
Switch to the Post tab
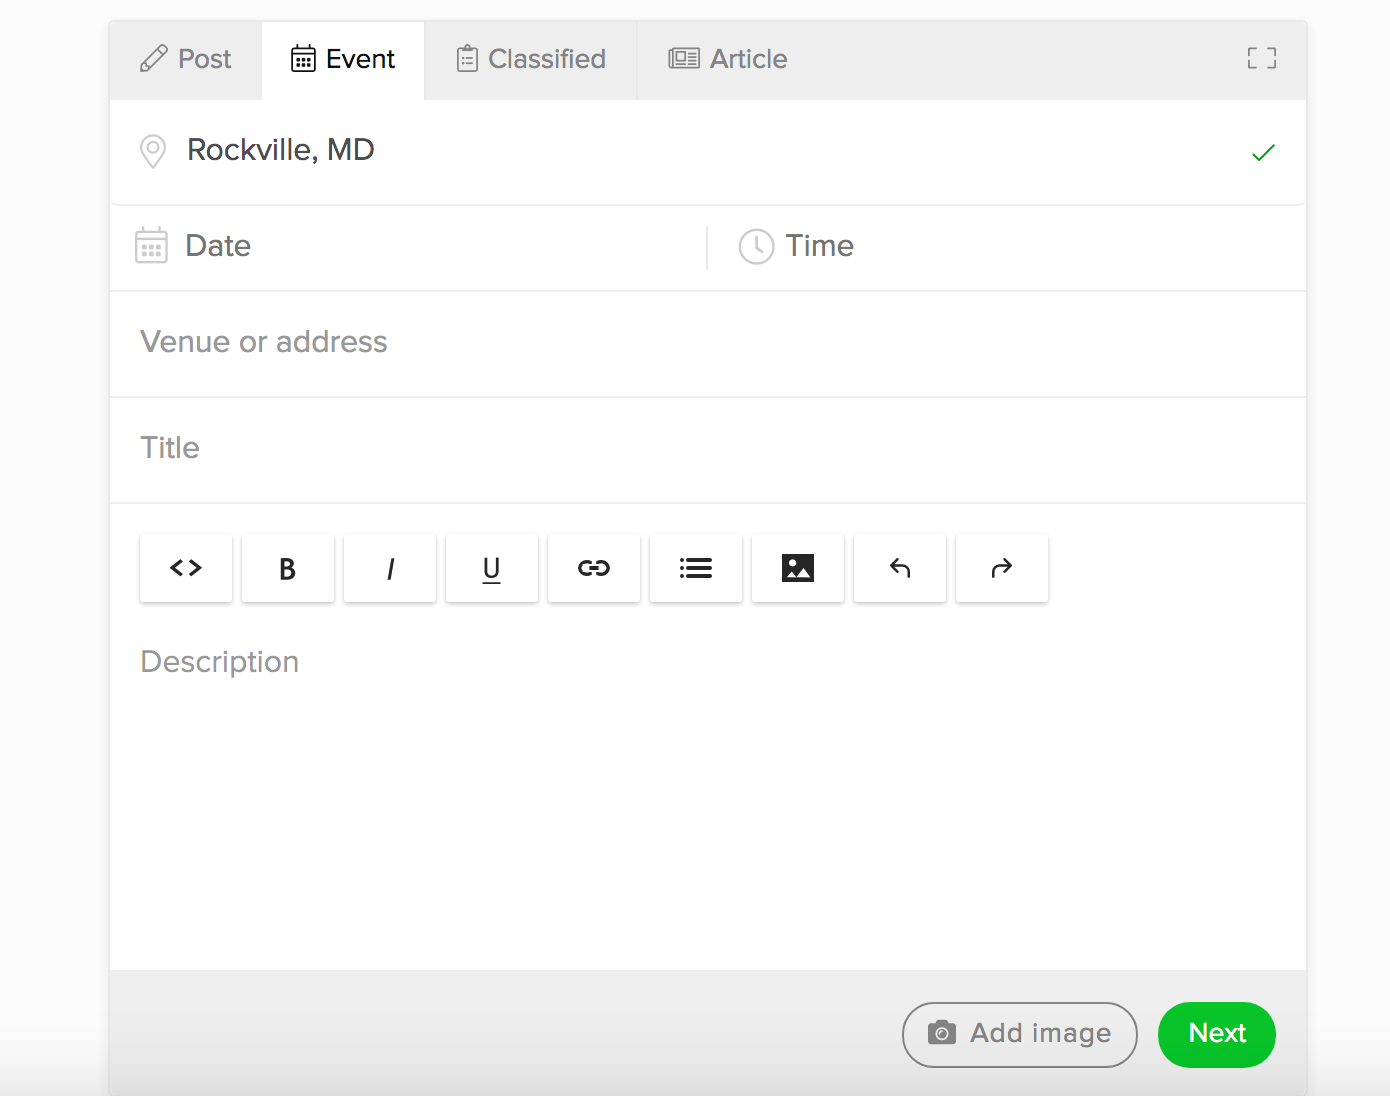pyautogui.click(x=186, y=60)
